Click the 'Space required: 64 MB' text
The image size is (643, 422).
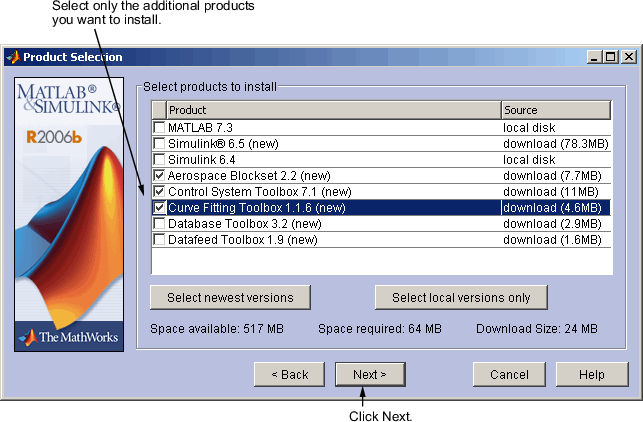click(380, 329)
